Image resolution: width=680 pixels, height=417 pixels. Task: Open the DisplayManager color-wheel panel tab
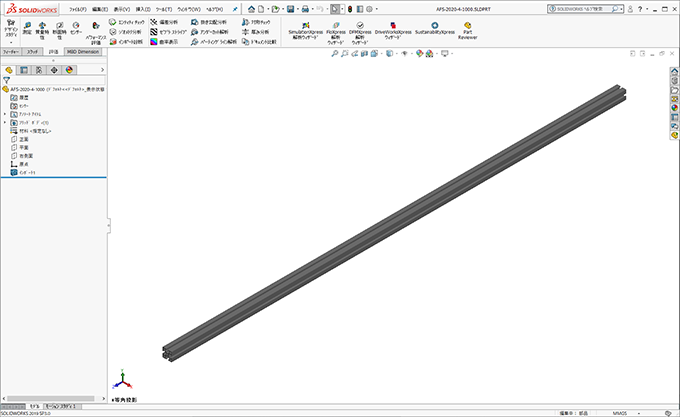(x=69, y=70)
